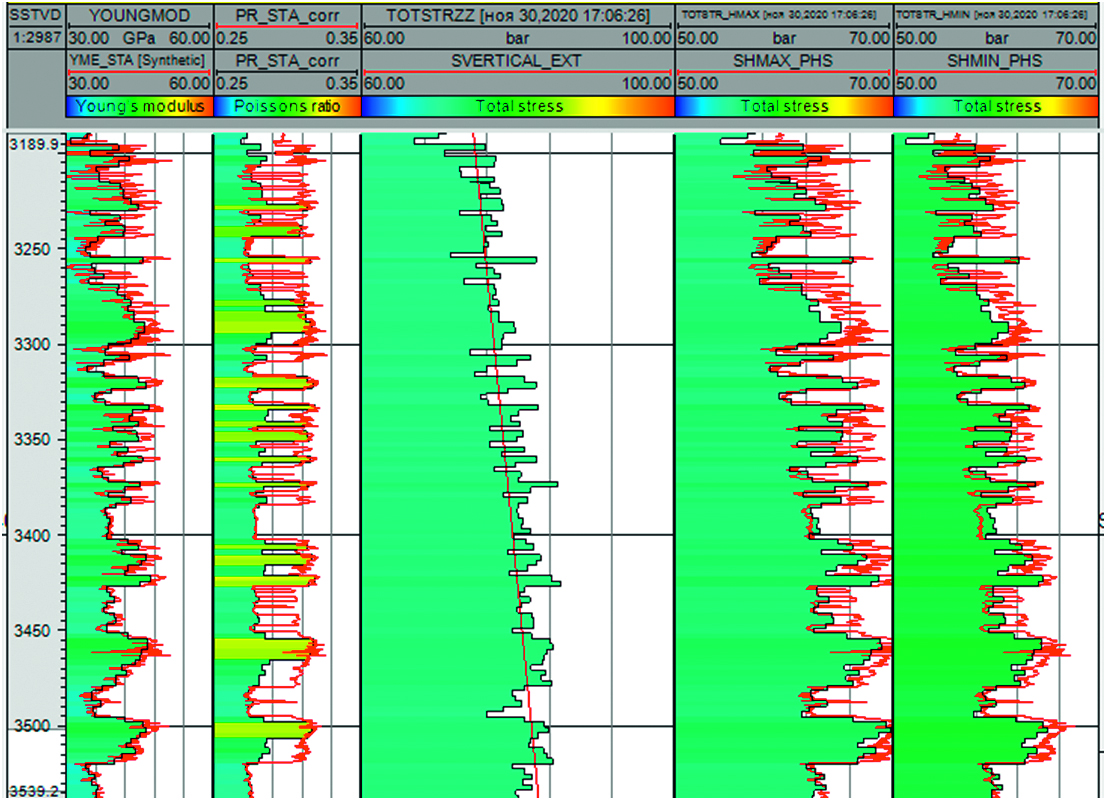
Task: Select the TOTSTR_HMIN curve header
Action: point(997,15)
